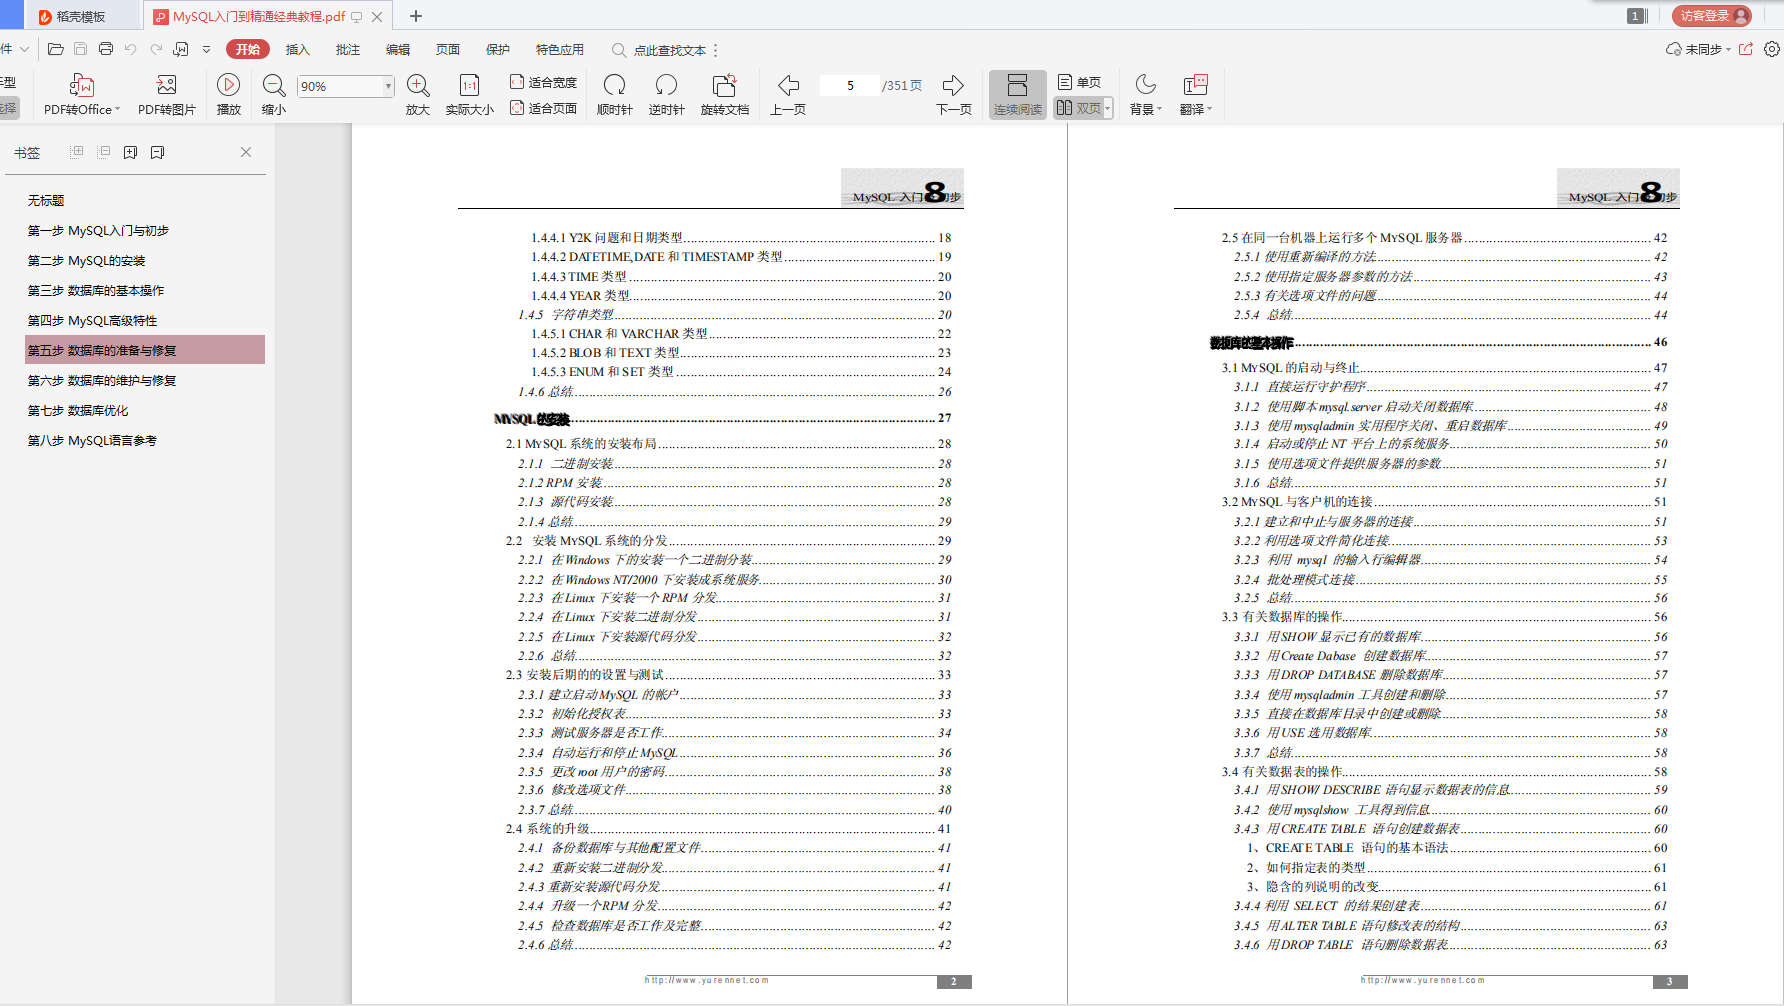Start 播放 slideshow mode

[x=229, y=95]
